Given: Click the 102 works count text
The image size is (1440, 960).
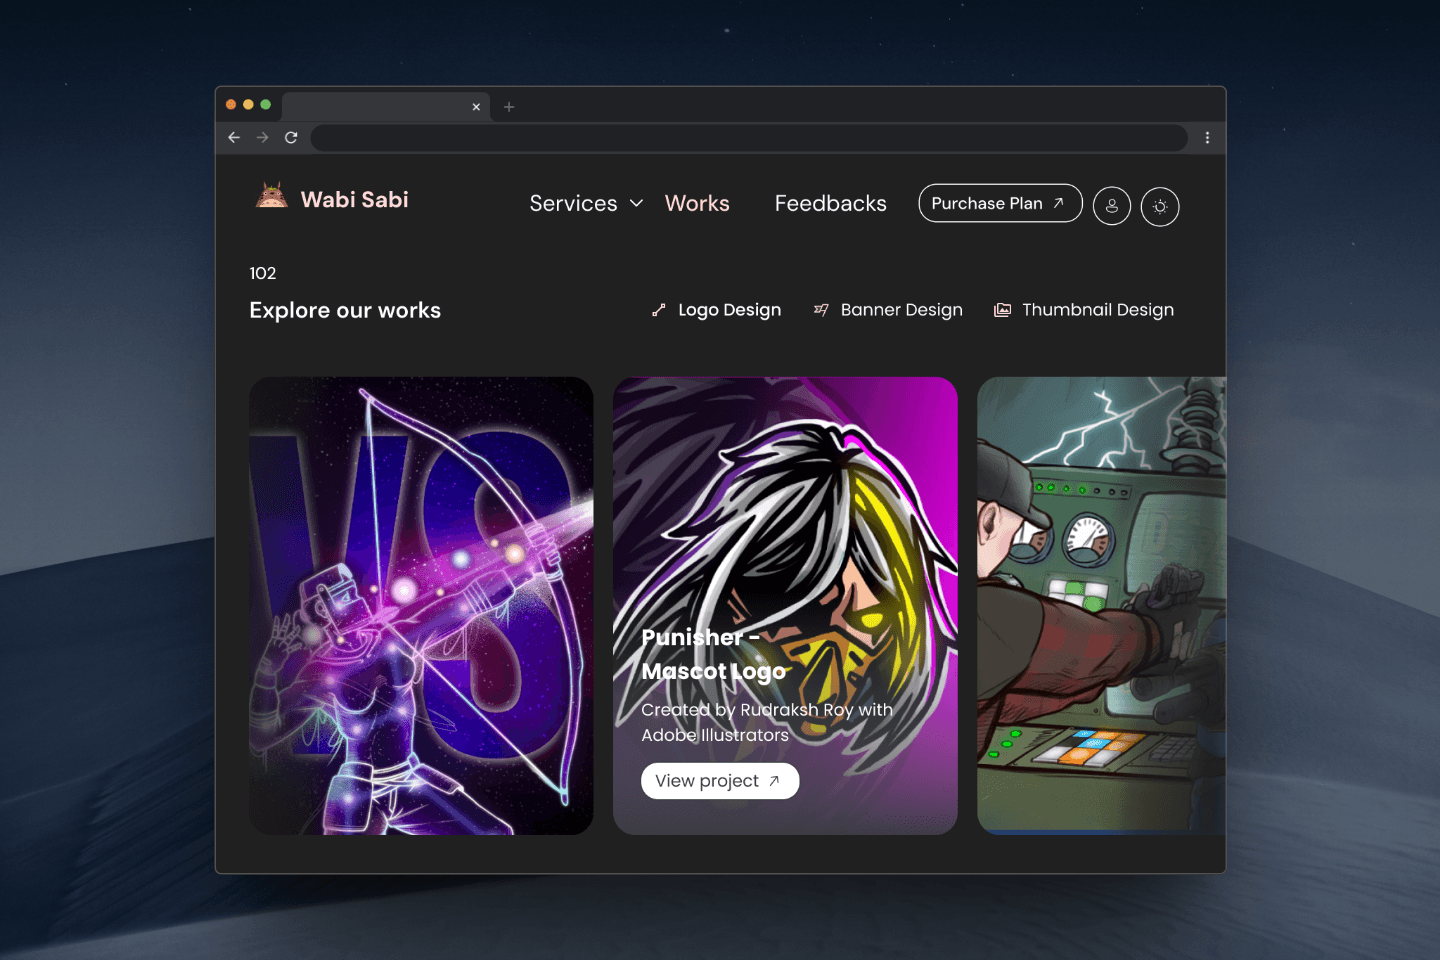Looking at the screenshot, I should coord(262,273).
